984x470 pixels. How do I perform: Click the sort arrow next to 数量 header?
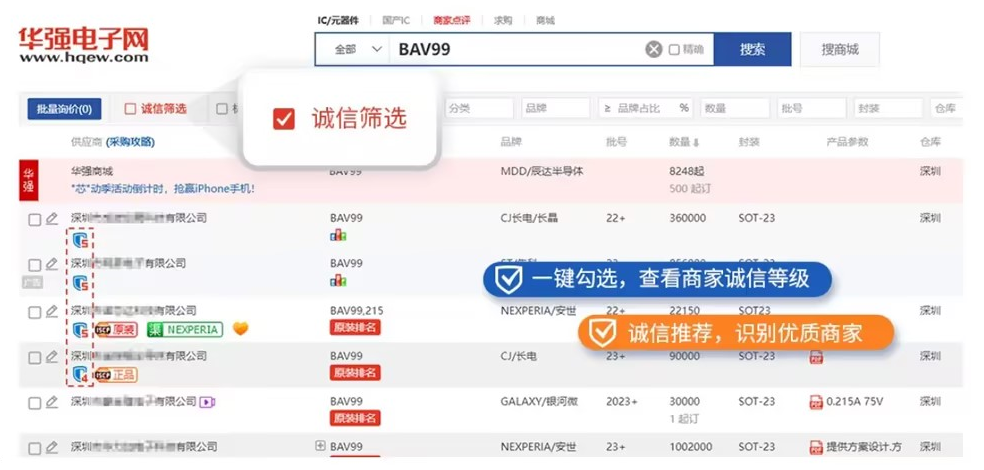(695, 142)
